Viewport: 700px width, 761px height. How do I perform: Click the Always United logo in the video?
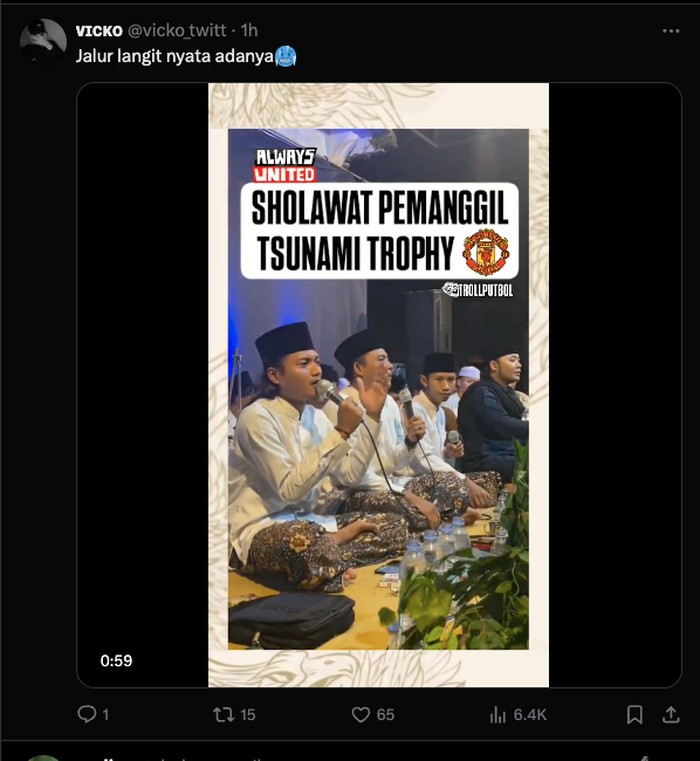285,166
